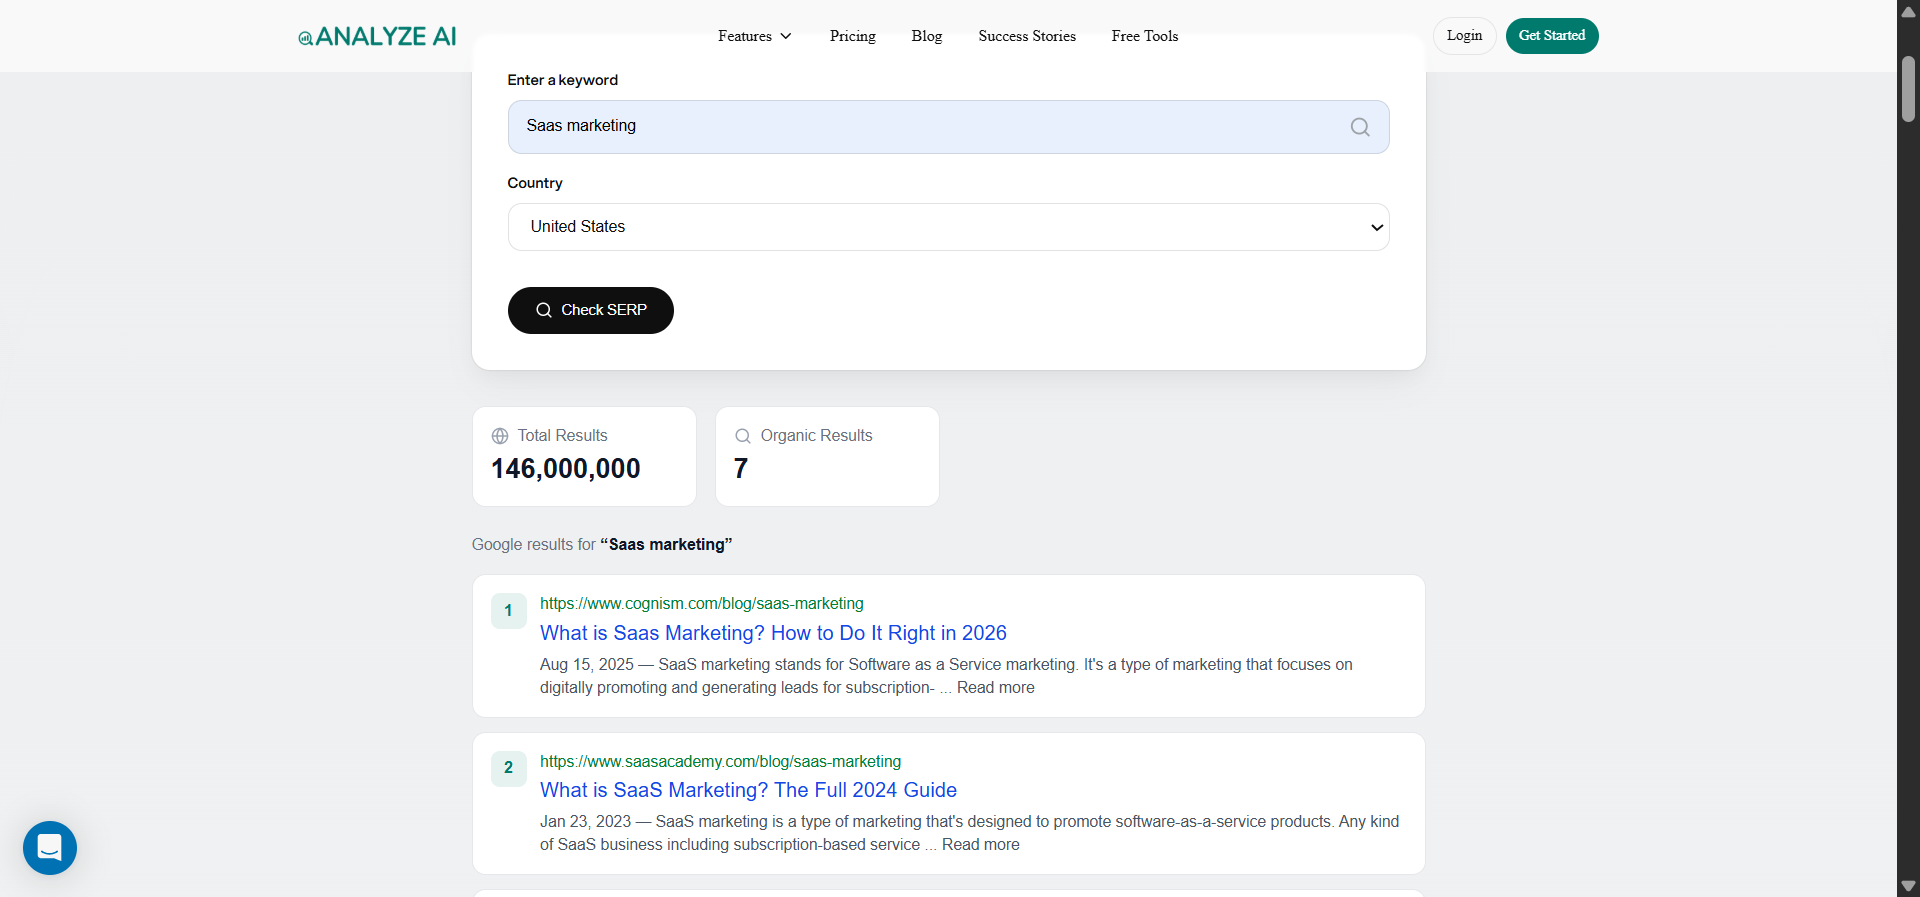Image resolution: width=1920 pixels, height=897 pixels.
Task: Click the Organic Results value 7
Action: (x=741, y=469)
